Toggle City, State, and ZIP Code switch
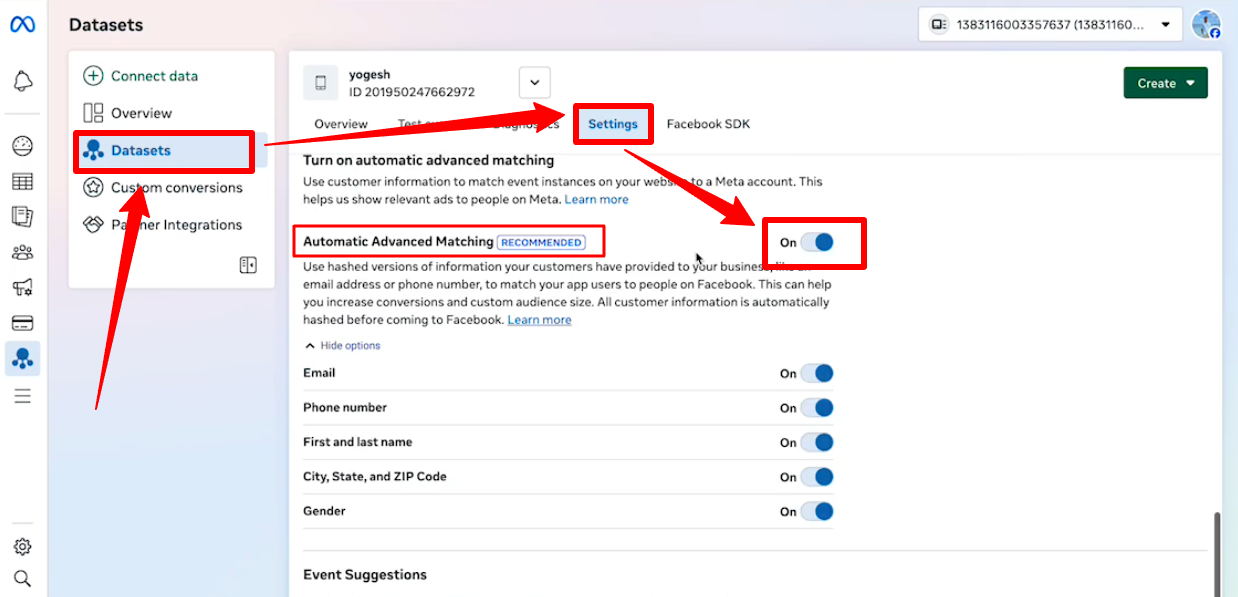The height and width of the screenshot is (597, 1238). pos(816,477)
